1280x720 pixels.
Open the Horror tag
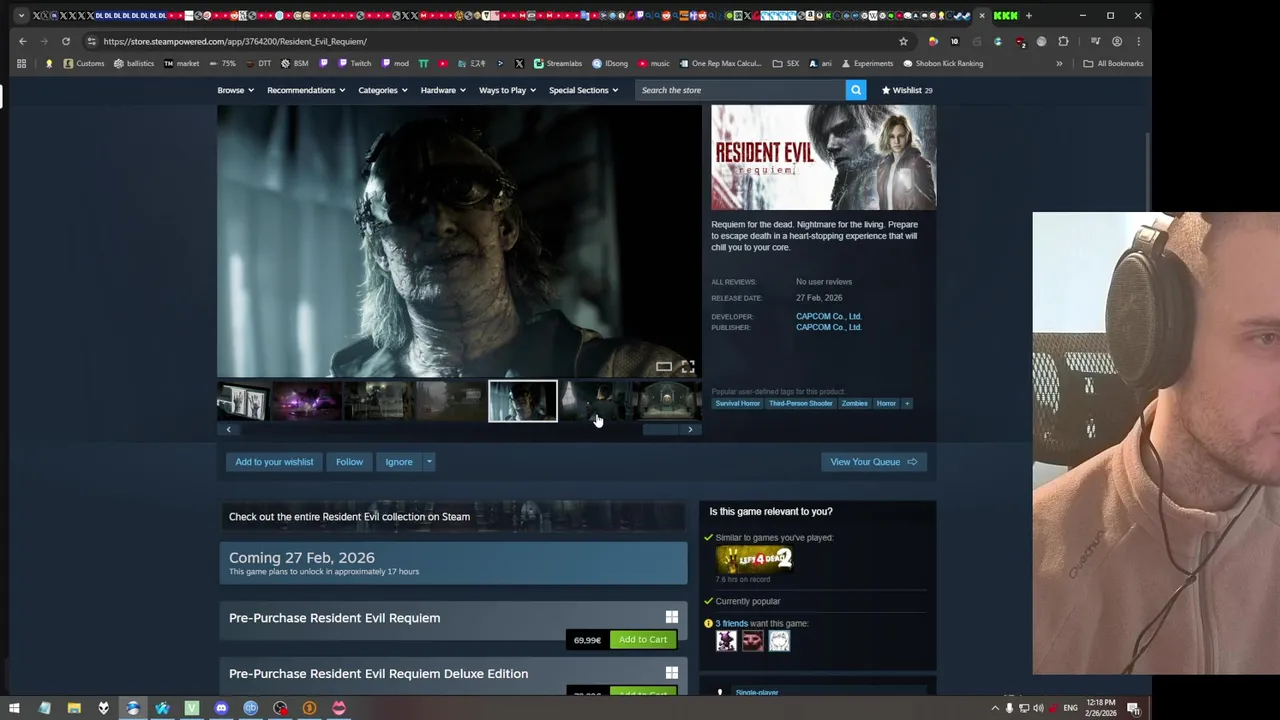click(886, 403)
